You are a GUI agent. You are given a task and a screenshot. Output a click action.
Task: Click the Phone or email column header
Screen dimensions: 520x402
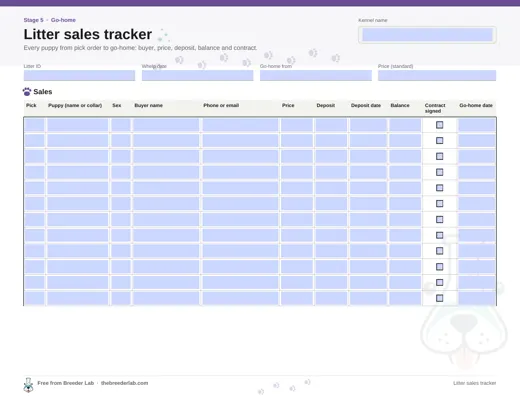(221, 105)
